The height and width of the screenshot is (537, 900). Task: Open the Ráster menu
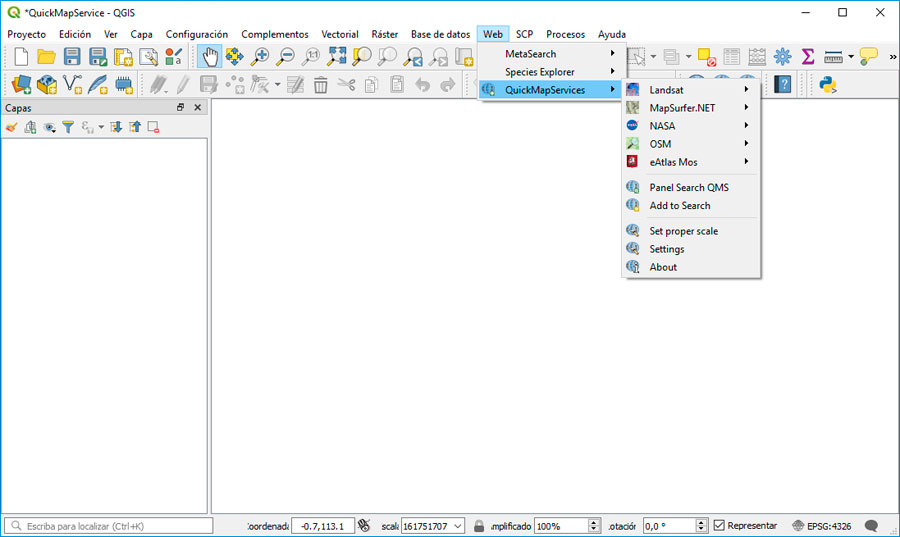[385, 34]
